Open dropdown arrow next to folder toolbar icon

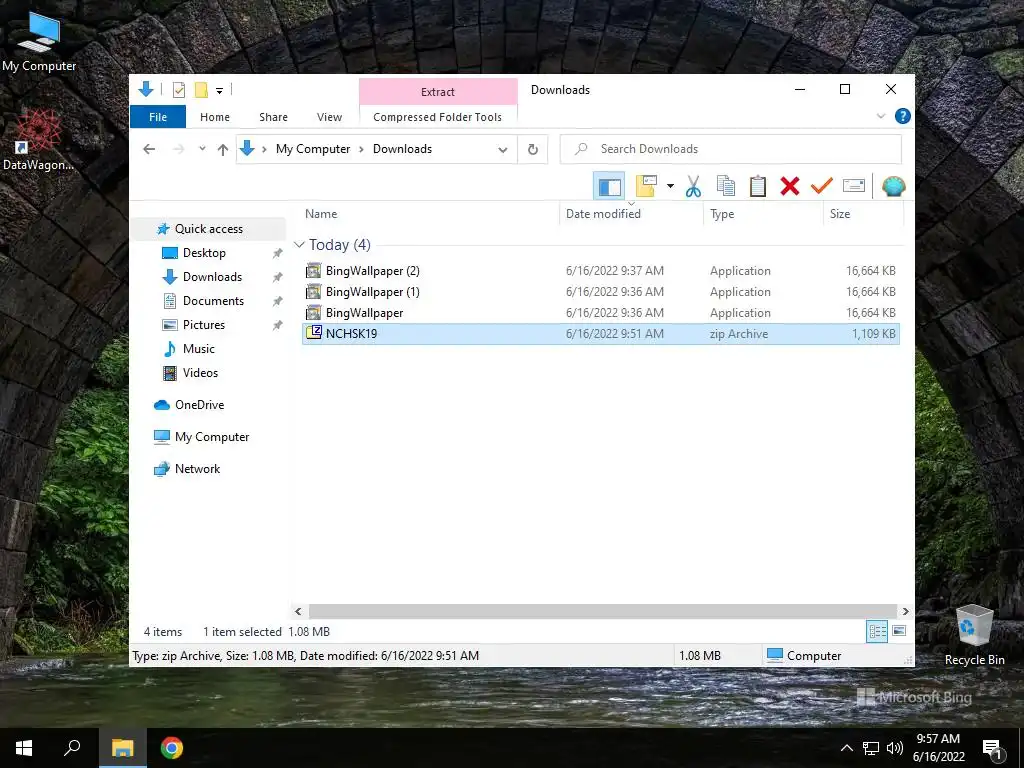click(670, 186)
